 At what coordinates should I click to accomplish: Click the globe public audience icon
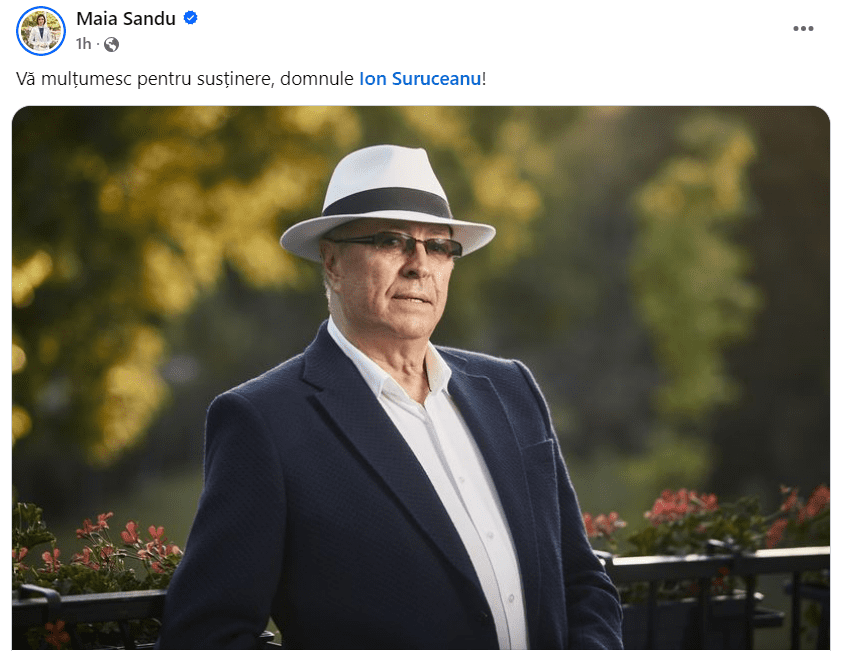click(112, 44)
